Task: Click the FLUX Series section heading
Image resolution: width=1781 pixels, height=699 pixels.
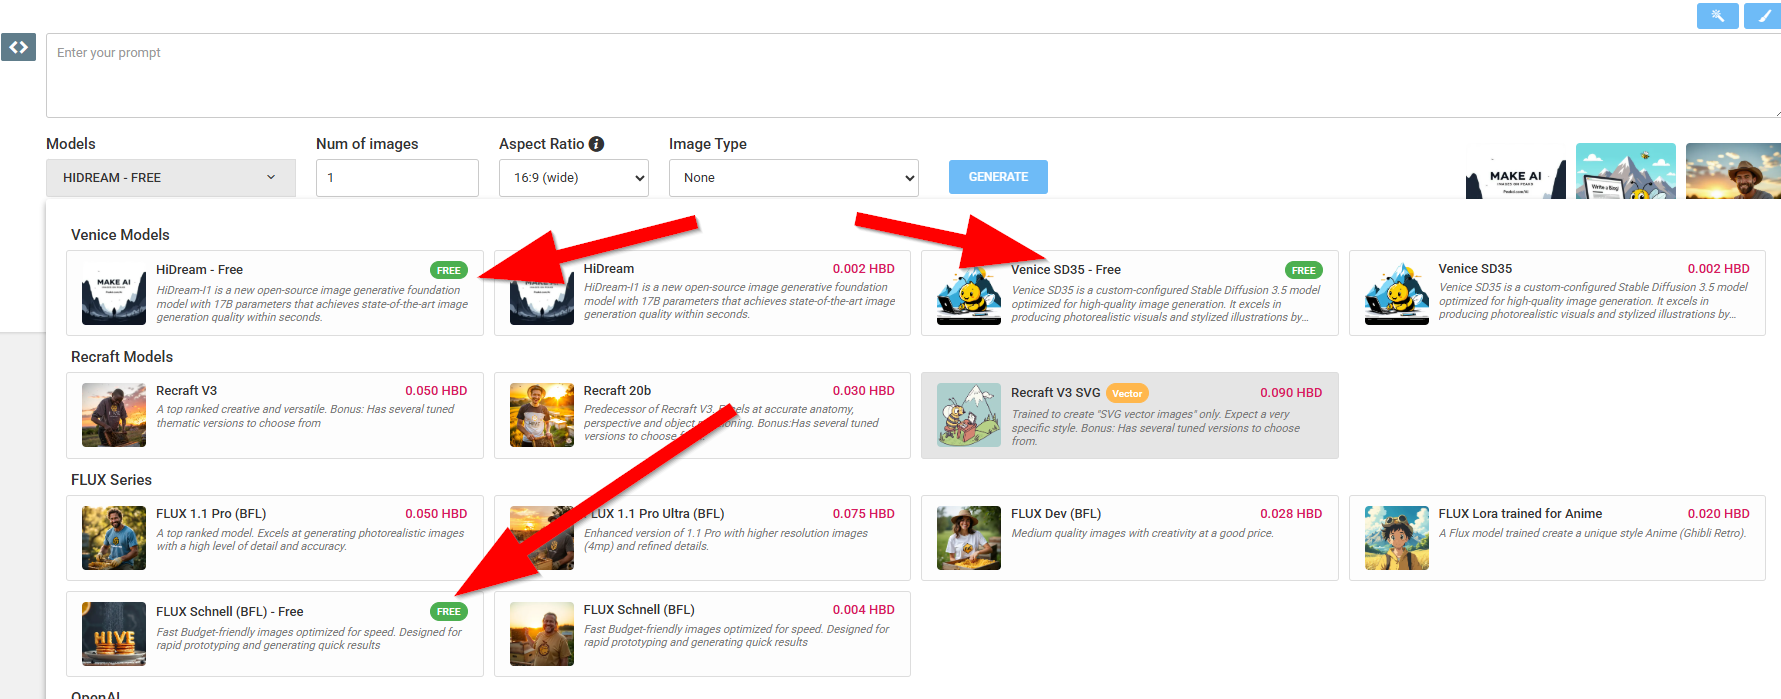Action: [111, 480]
